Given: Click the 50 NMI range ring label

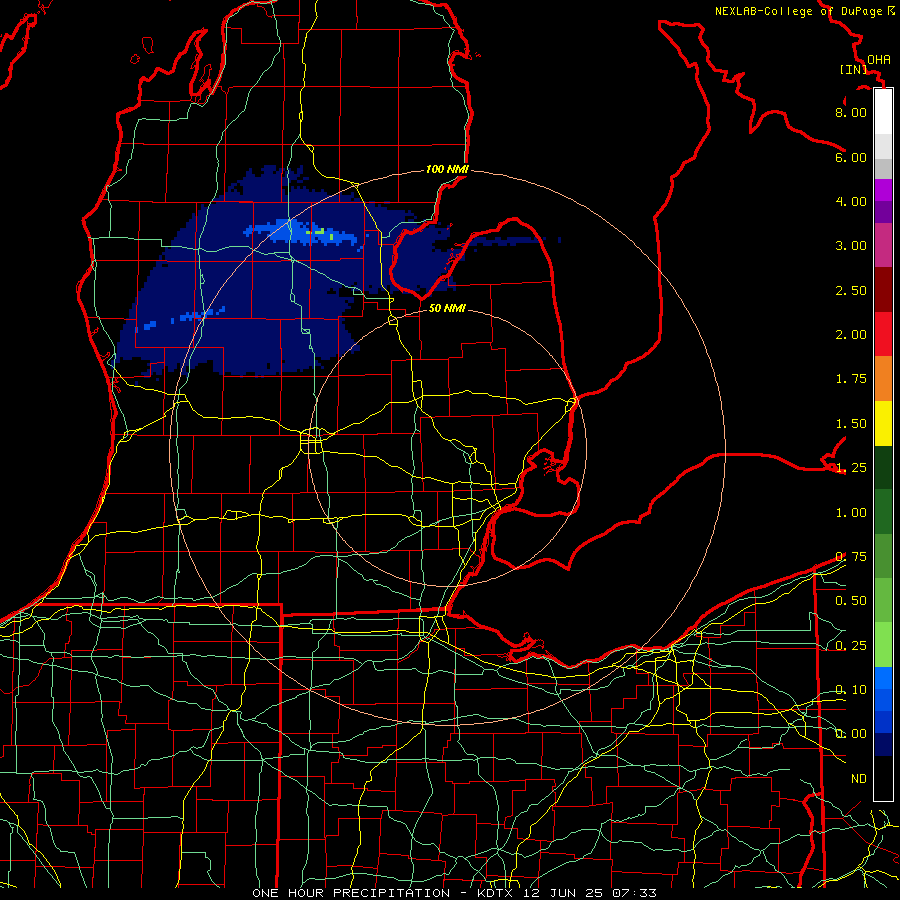Looking at the screenshot, I should [x=447, y=308].
